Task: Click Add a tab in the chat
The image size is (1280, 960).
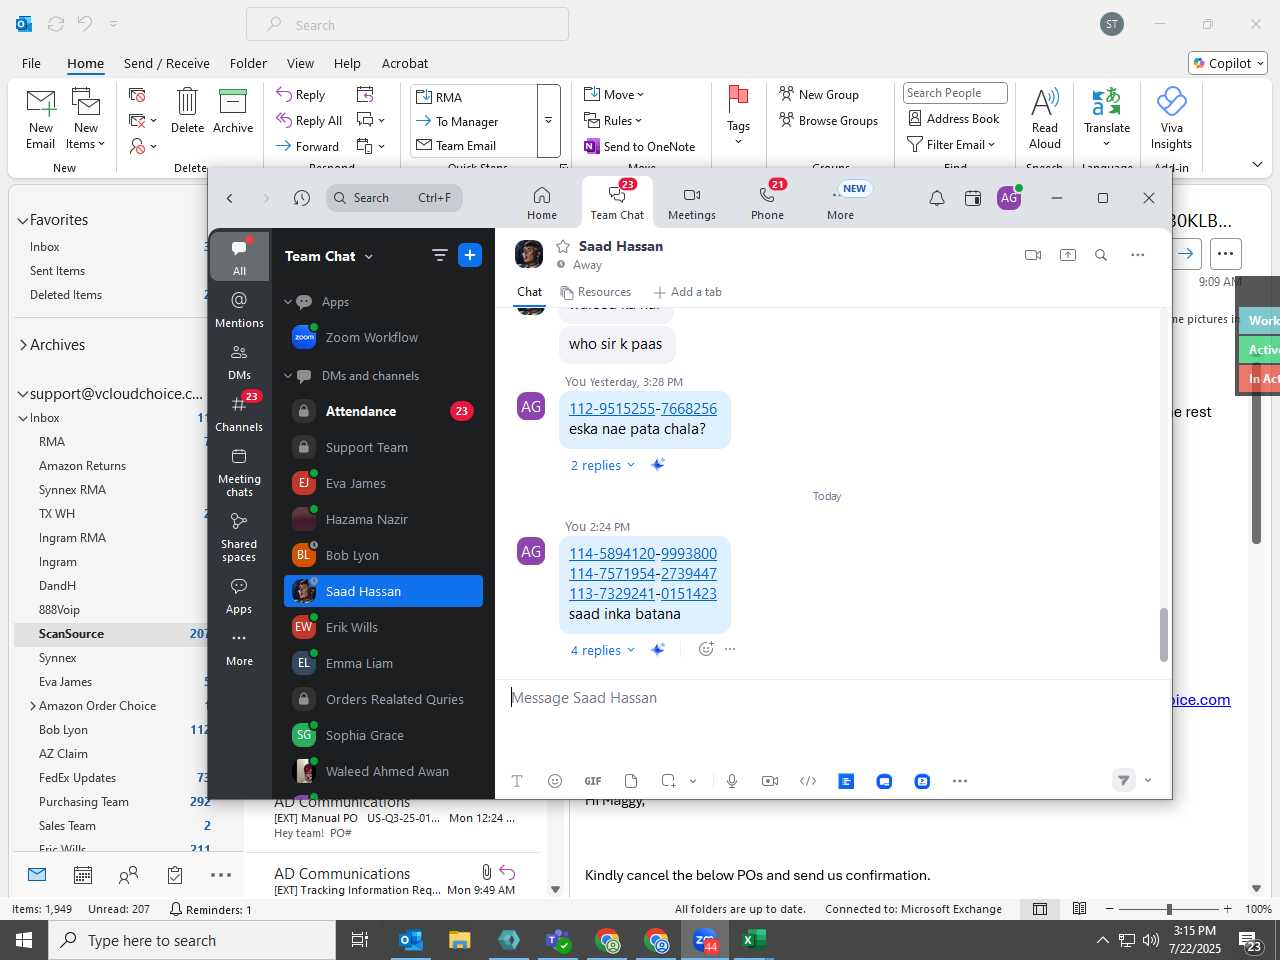Action: (x=688, y=292)
